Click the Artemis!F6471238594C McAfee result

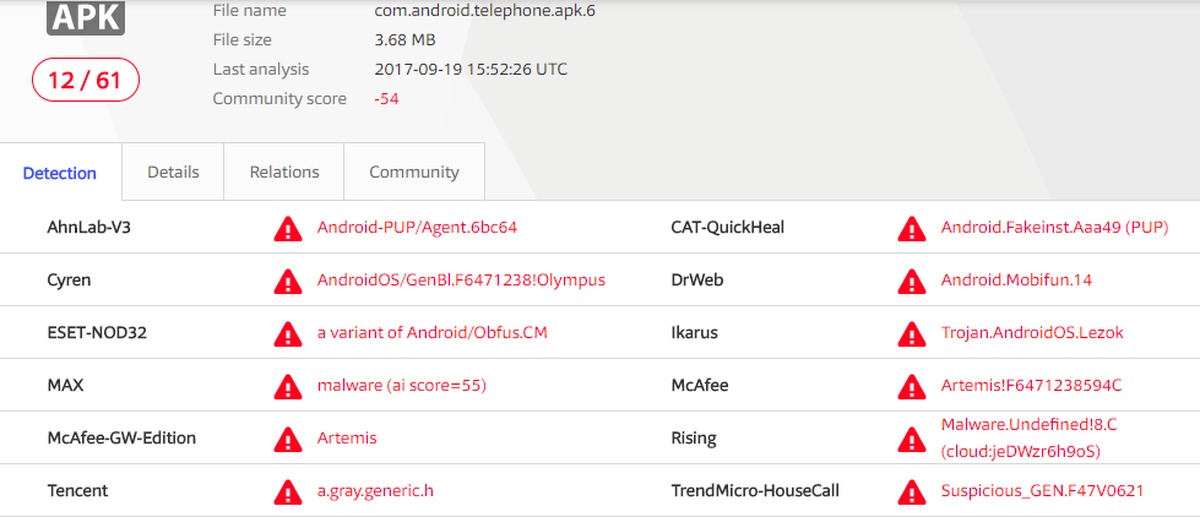[x=1031, y=385]
